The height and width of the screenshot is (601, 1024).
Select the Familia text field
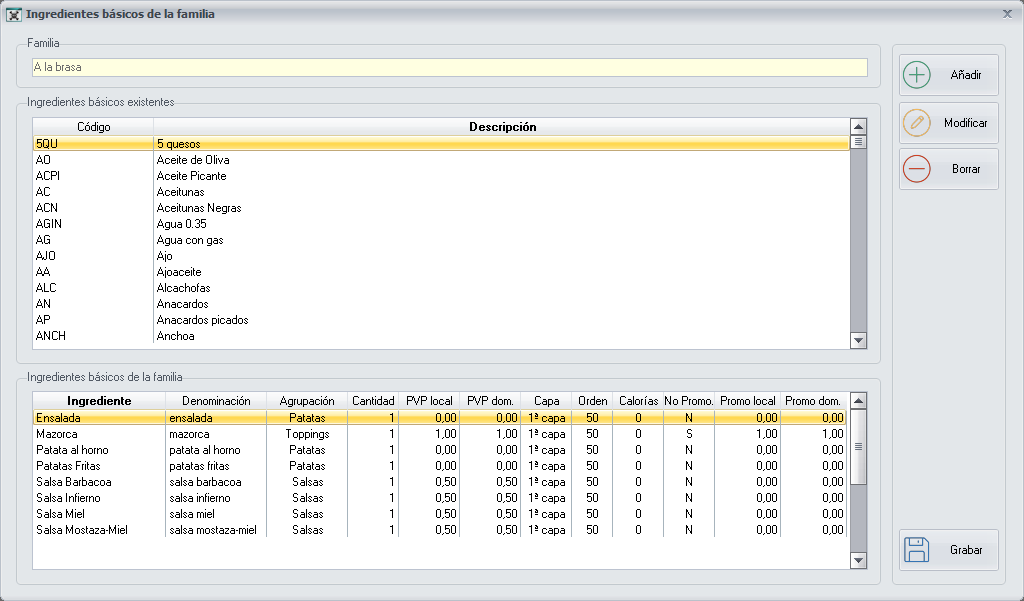pos(449,67)
